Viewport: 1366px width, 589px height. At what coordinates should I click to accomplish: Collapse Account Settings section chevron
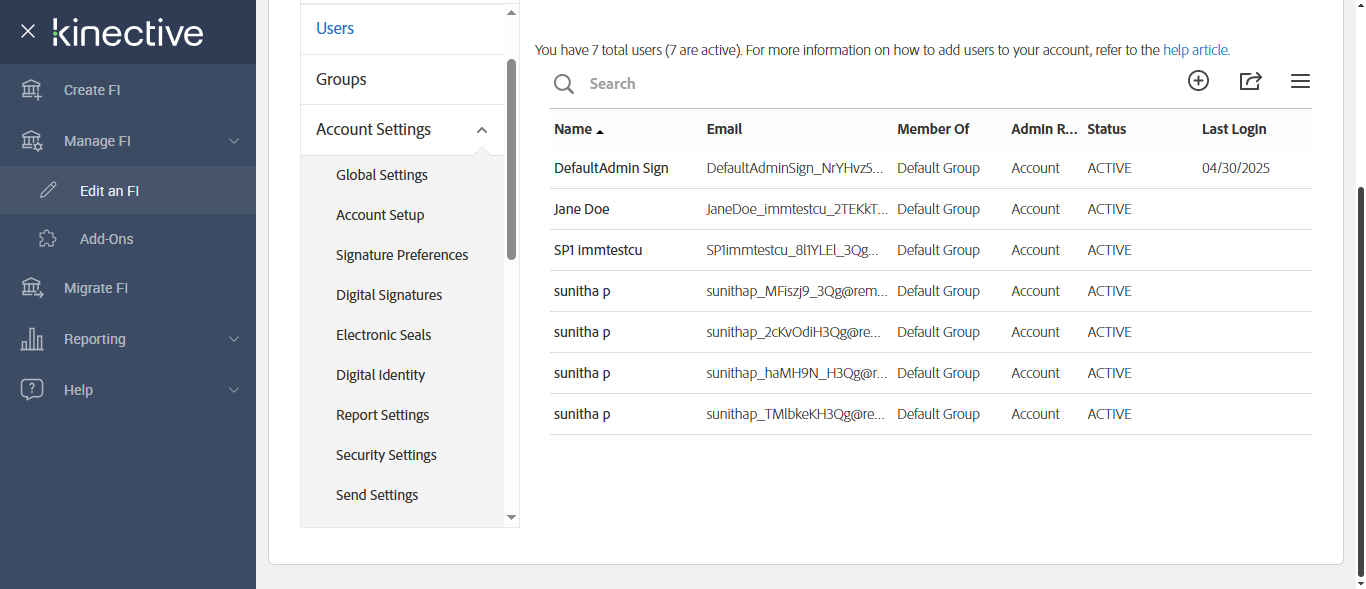[482, 130]
